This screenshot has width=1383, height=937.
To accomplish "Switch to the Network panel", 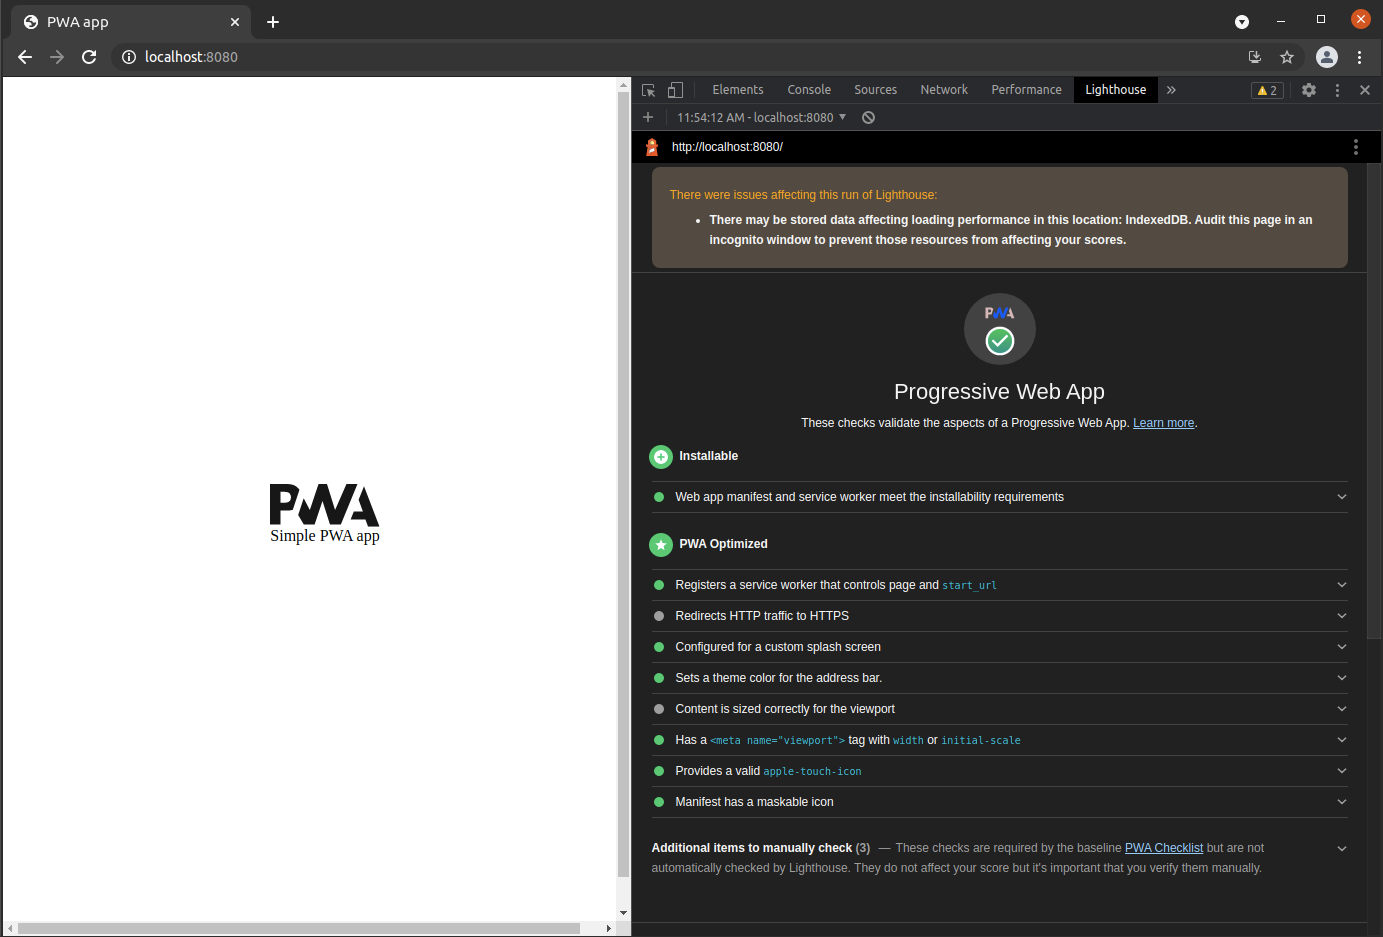I will (943, 90).
